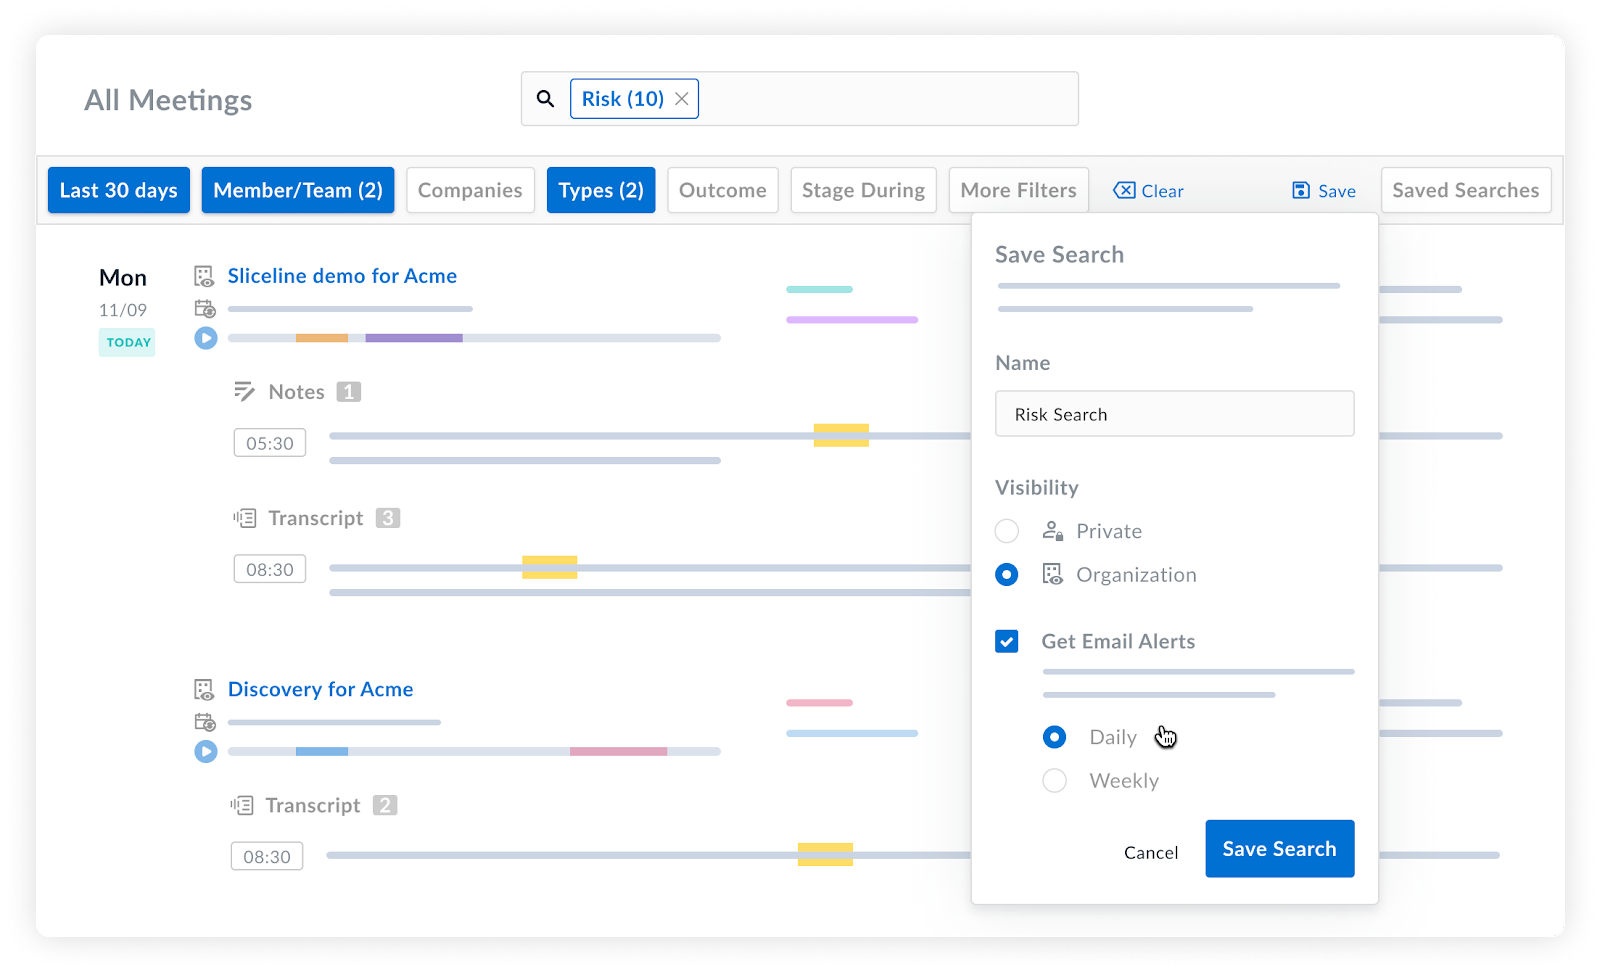Screen dimensions: 1600x972
Task: Click the Notes pencil icon
Action: 244,392
